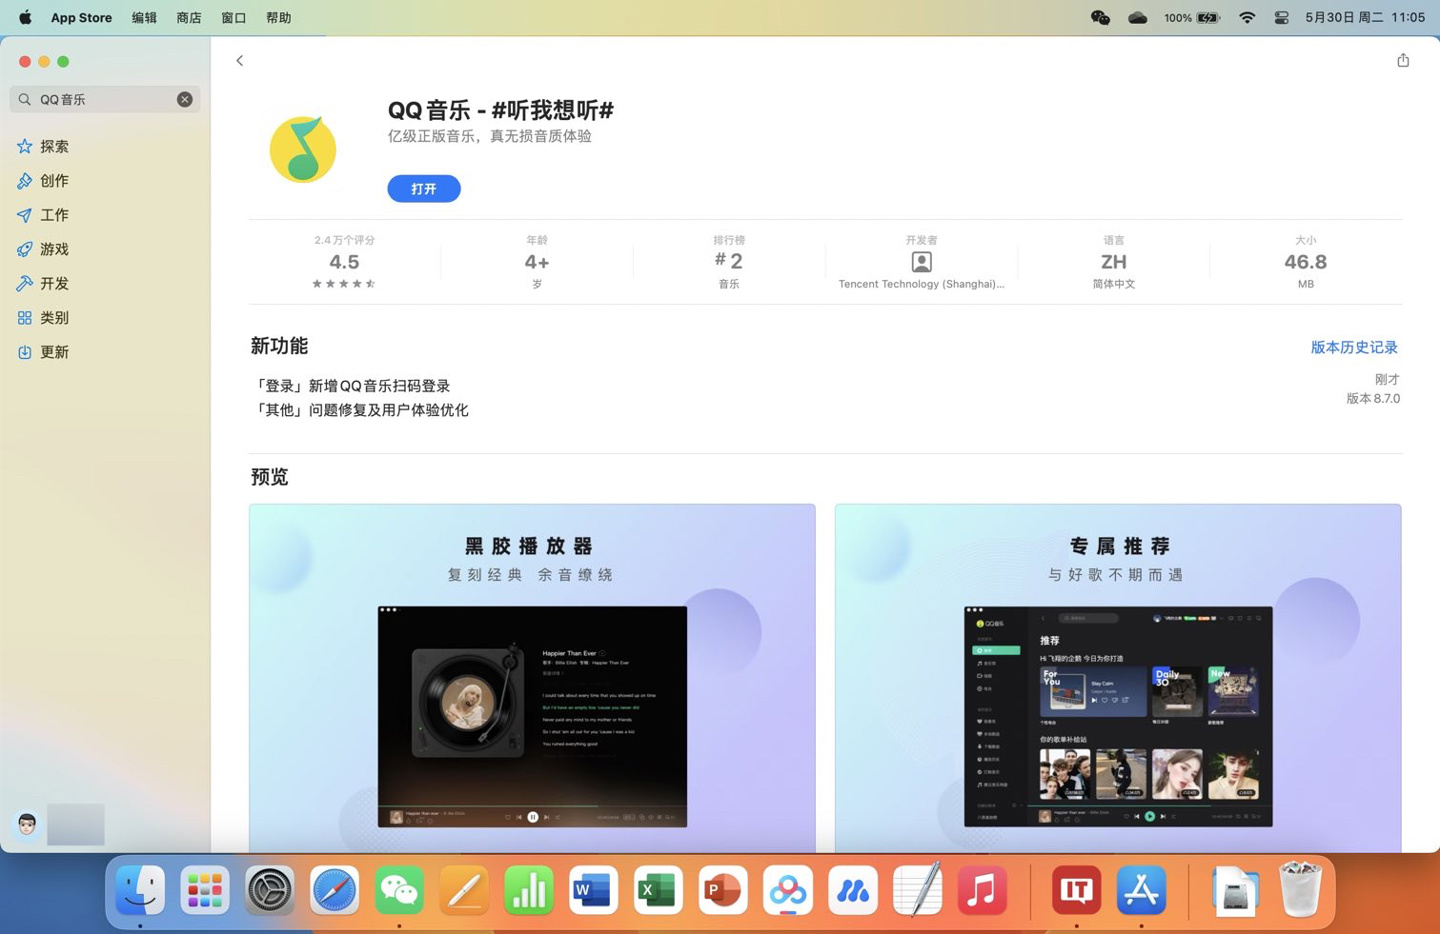Open Finder from the Dock
This screenshot has height=934, width=1440.
140,890
